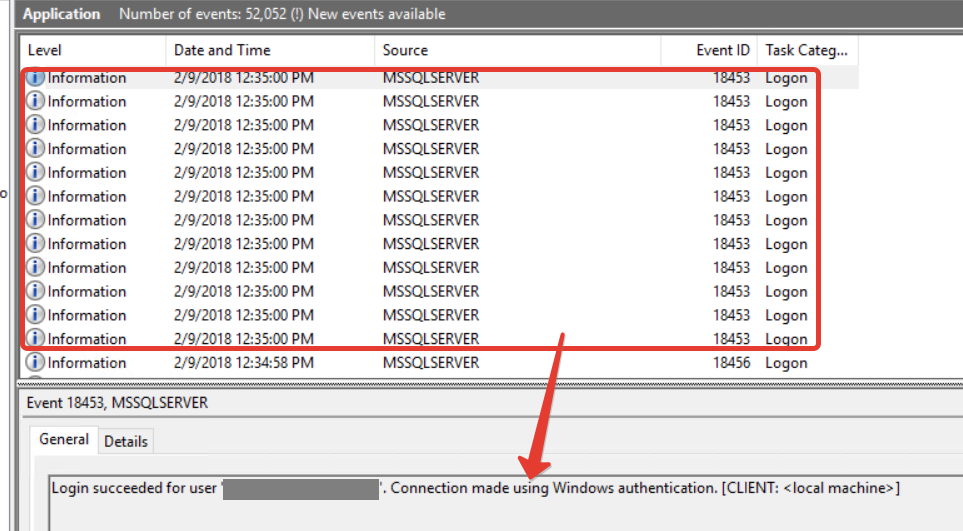
Task: Click the Information icon in the third event row
Action: click(x=36, y=125)
